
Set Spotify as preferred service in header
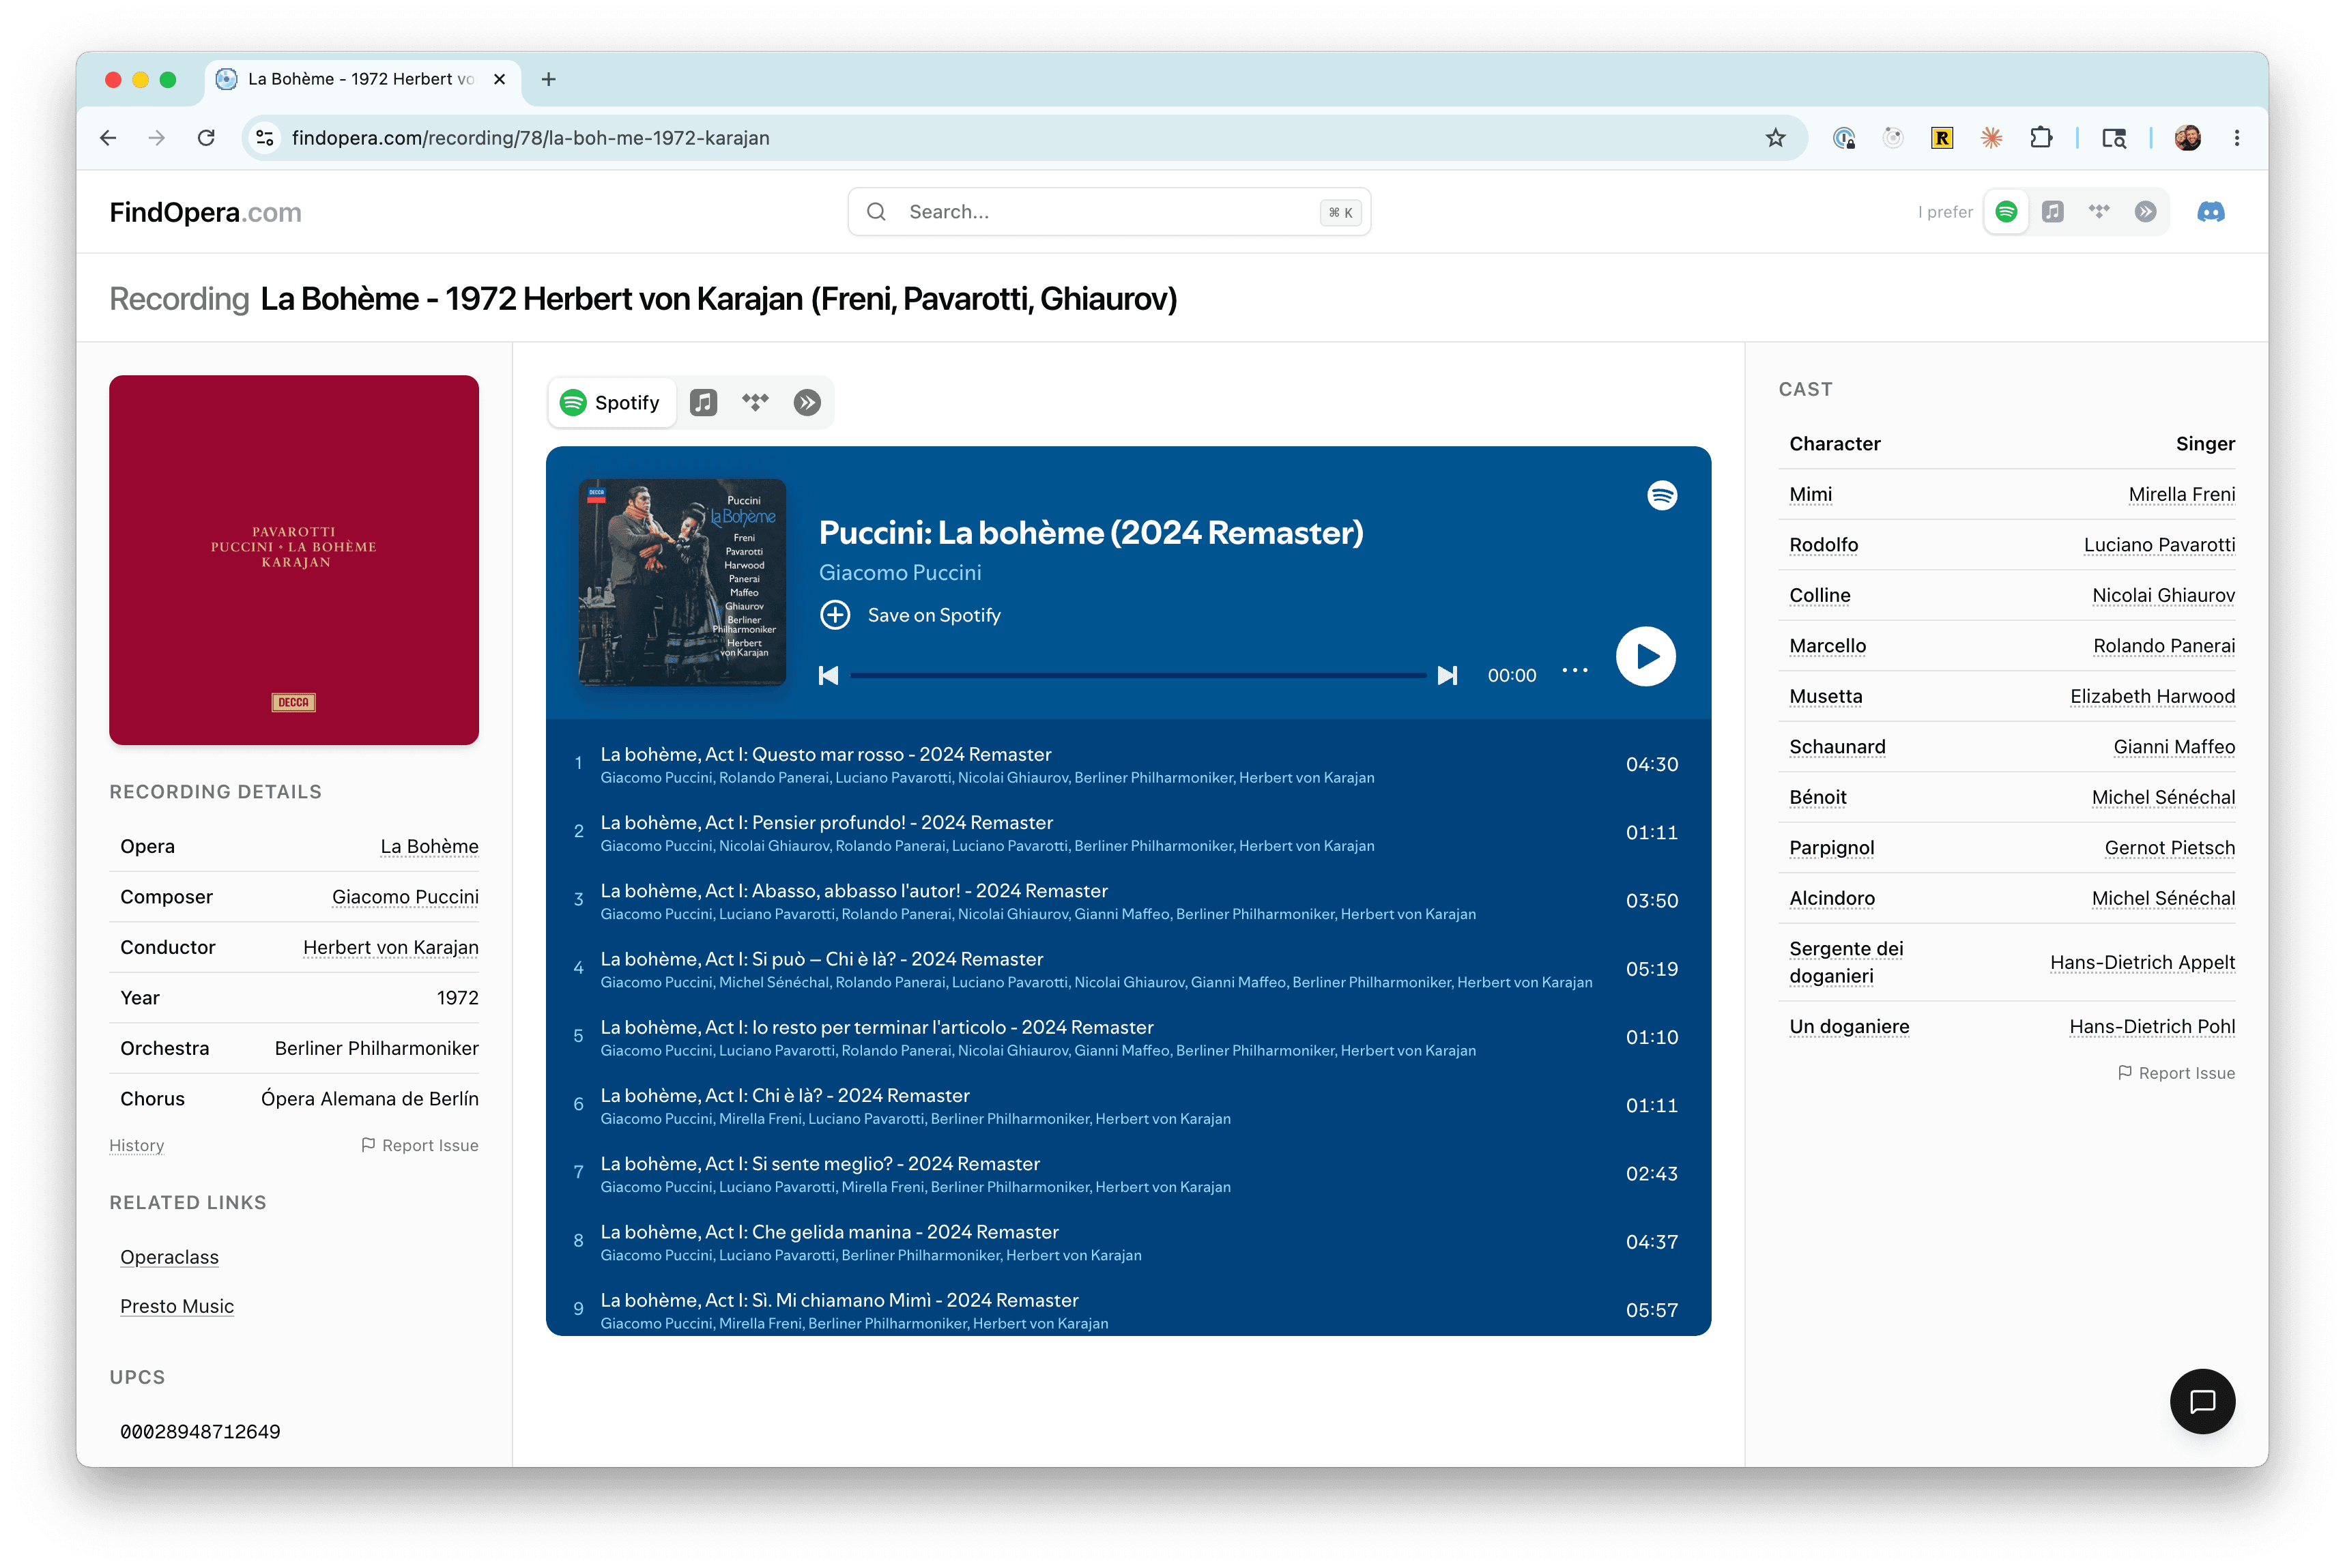(x=2006, y=212)
